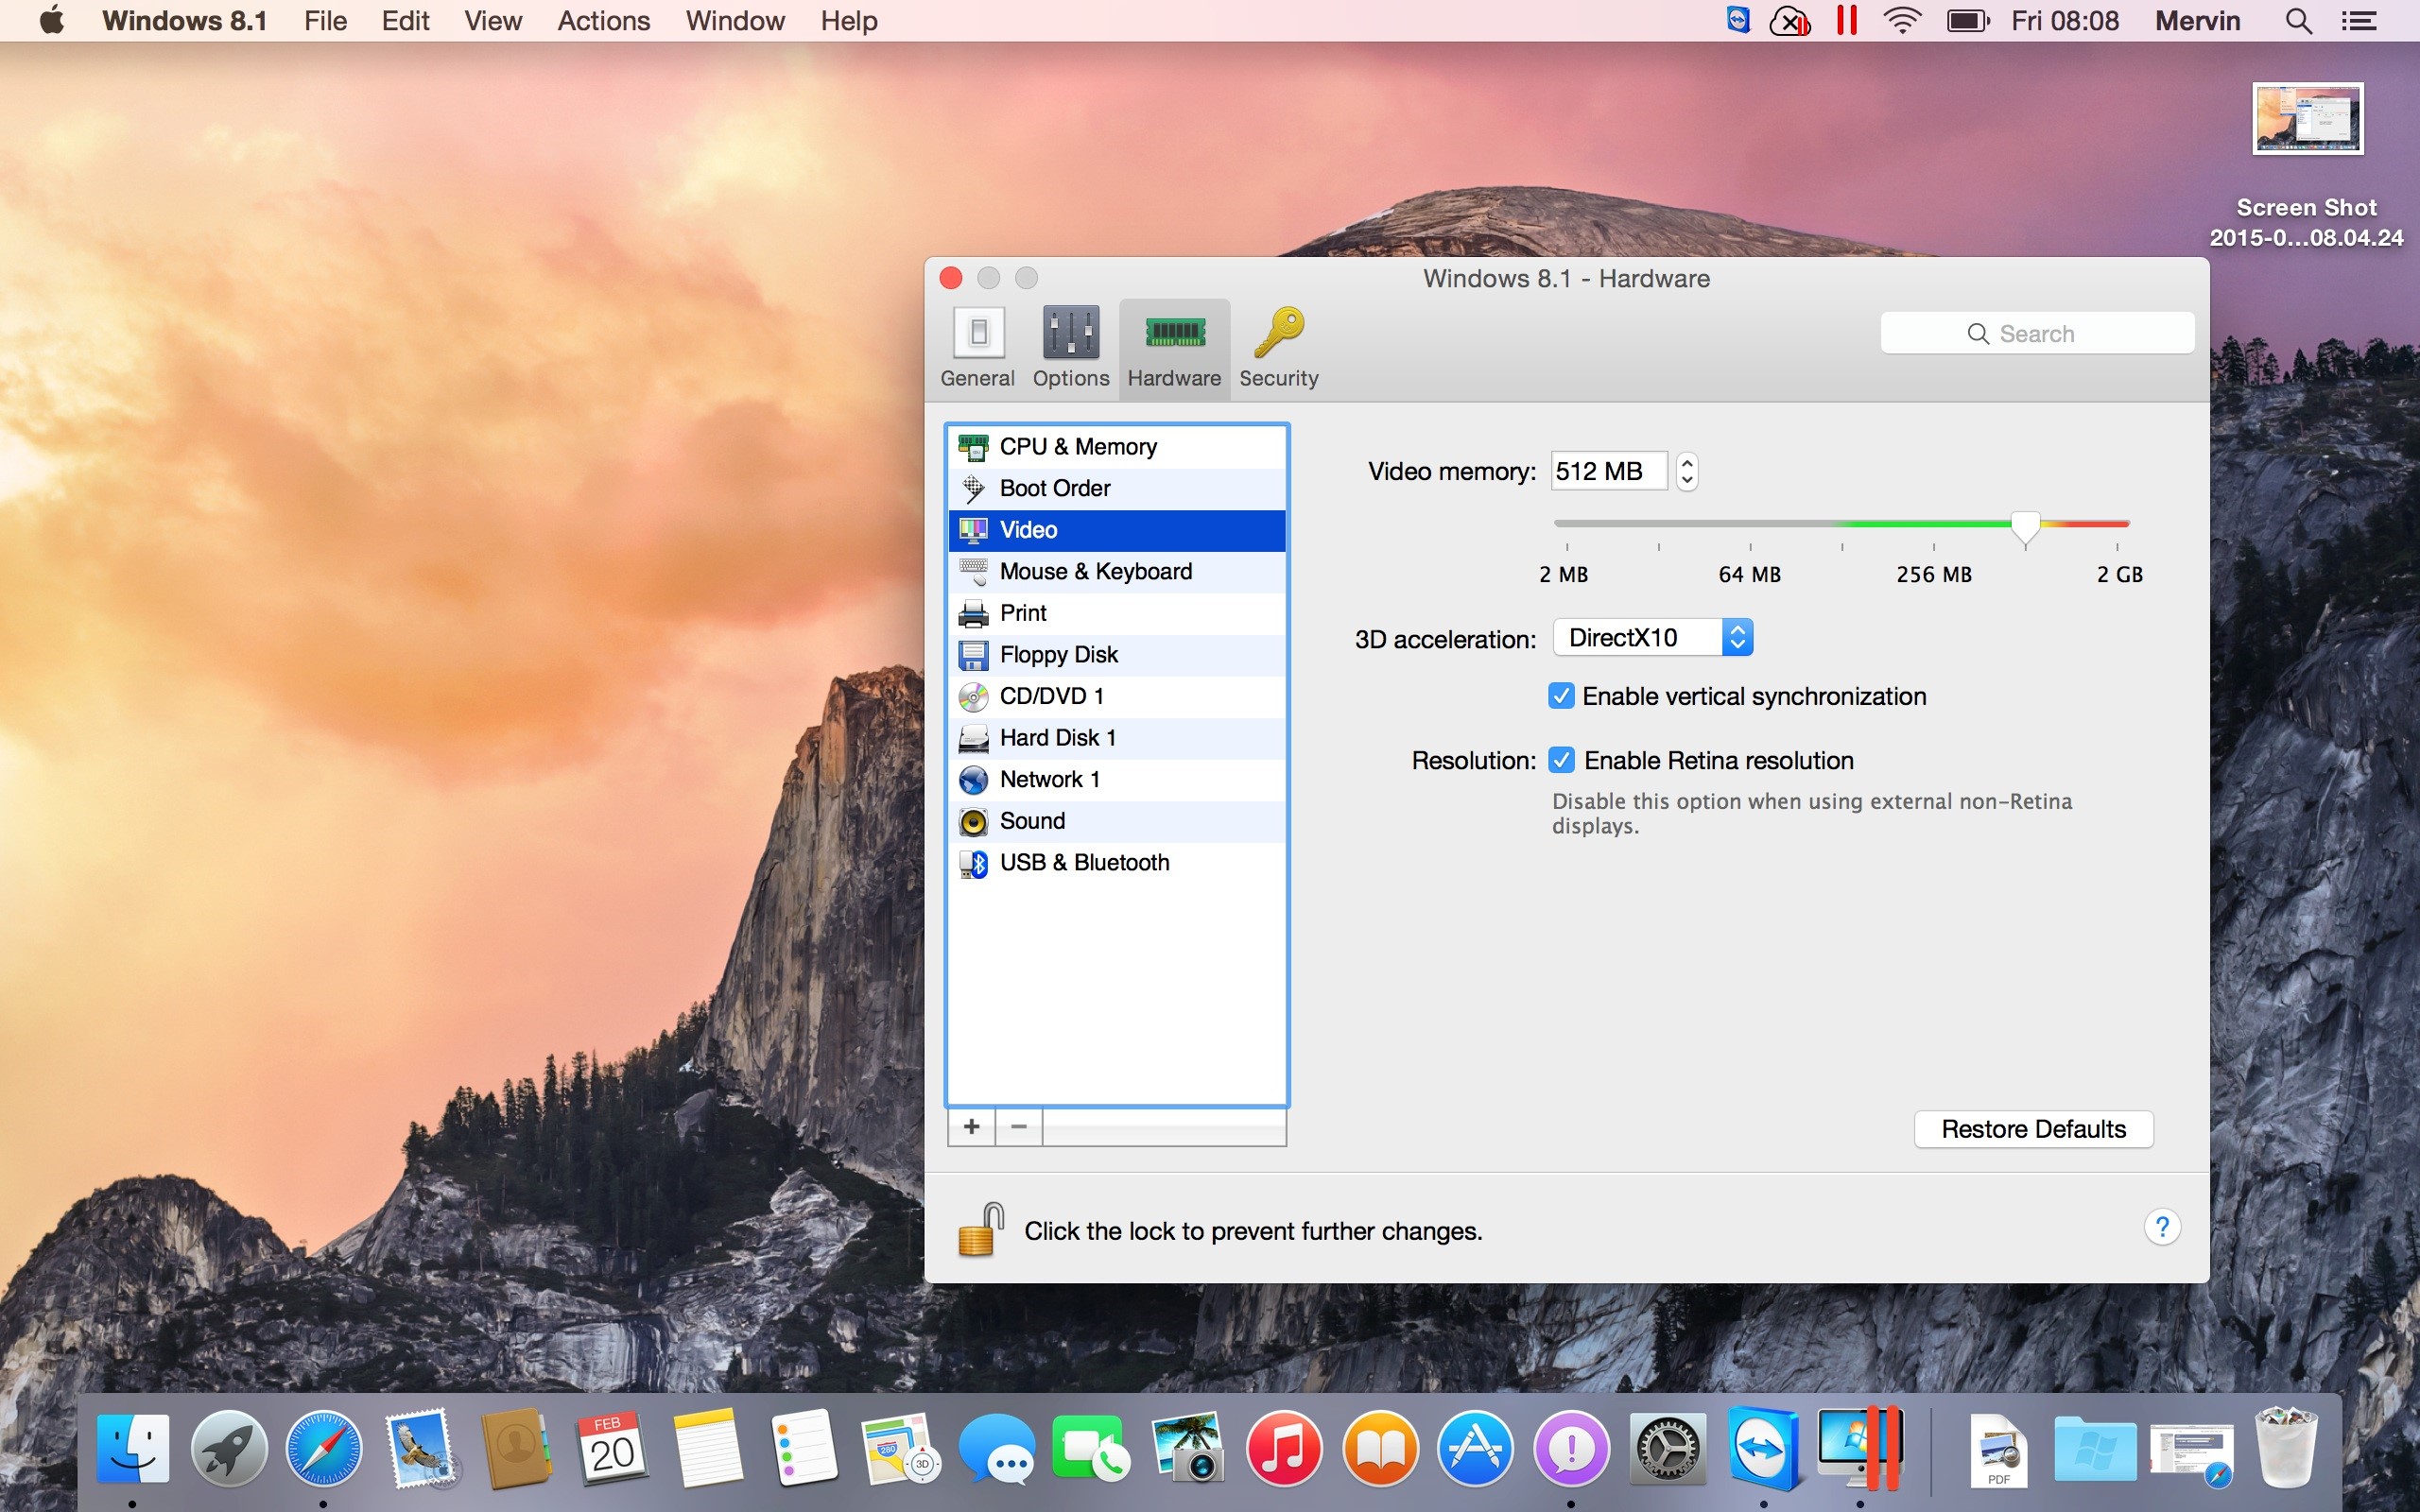Open the Options settings tab
The height and width of the screenshot is (1512, 2420).
[x=1070, y=348]
